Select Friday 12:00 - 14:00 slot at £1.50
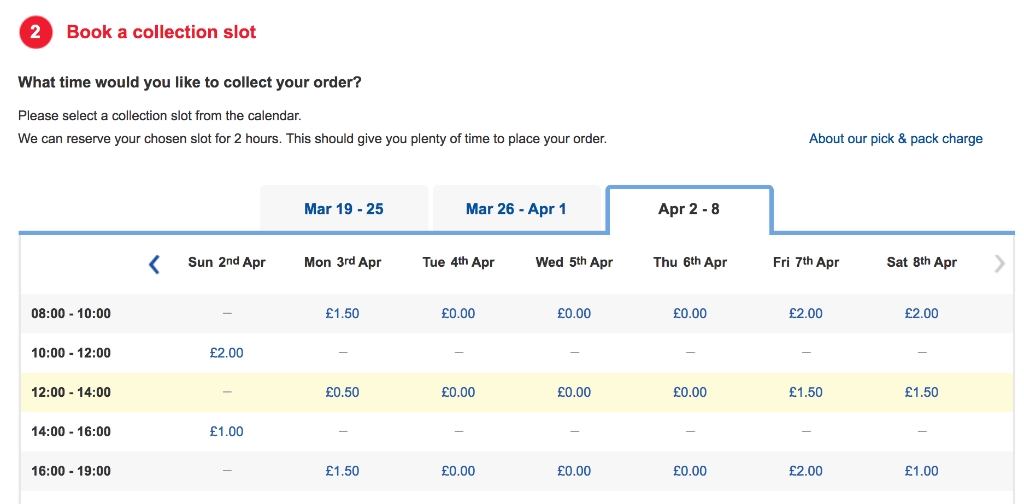Image resolution: width=1024 pixels, height=504 pixels. [x=806, y=392]
